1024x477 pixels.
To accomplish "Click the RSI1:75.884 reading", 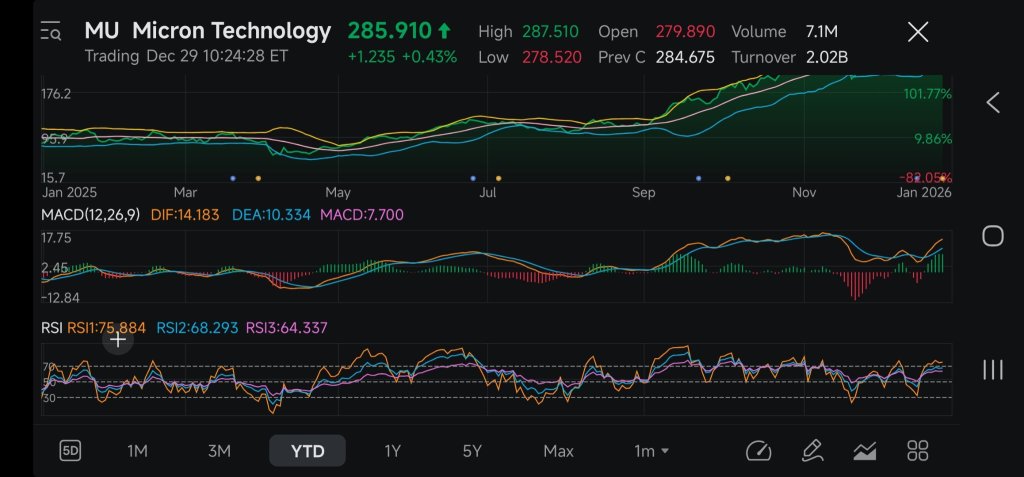I will [x=106, y=327].
